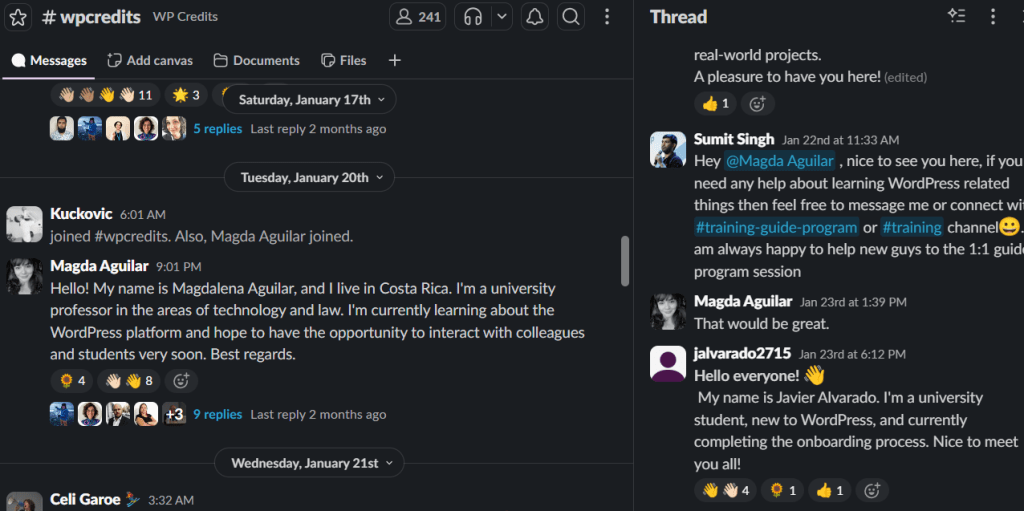Switch to the Documents tab
1024x511 pixels.
[256, 60]
